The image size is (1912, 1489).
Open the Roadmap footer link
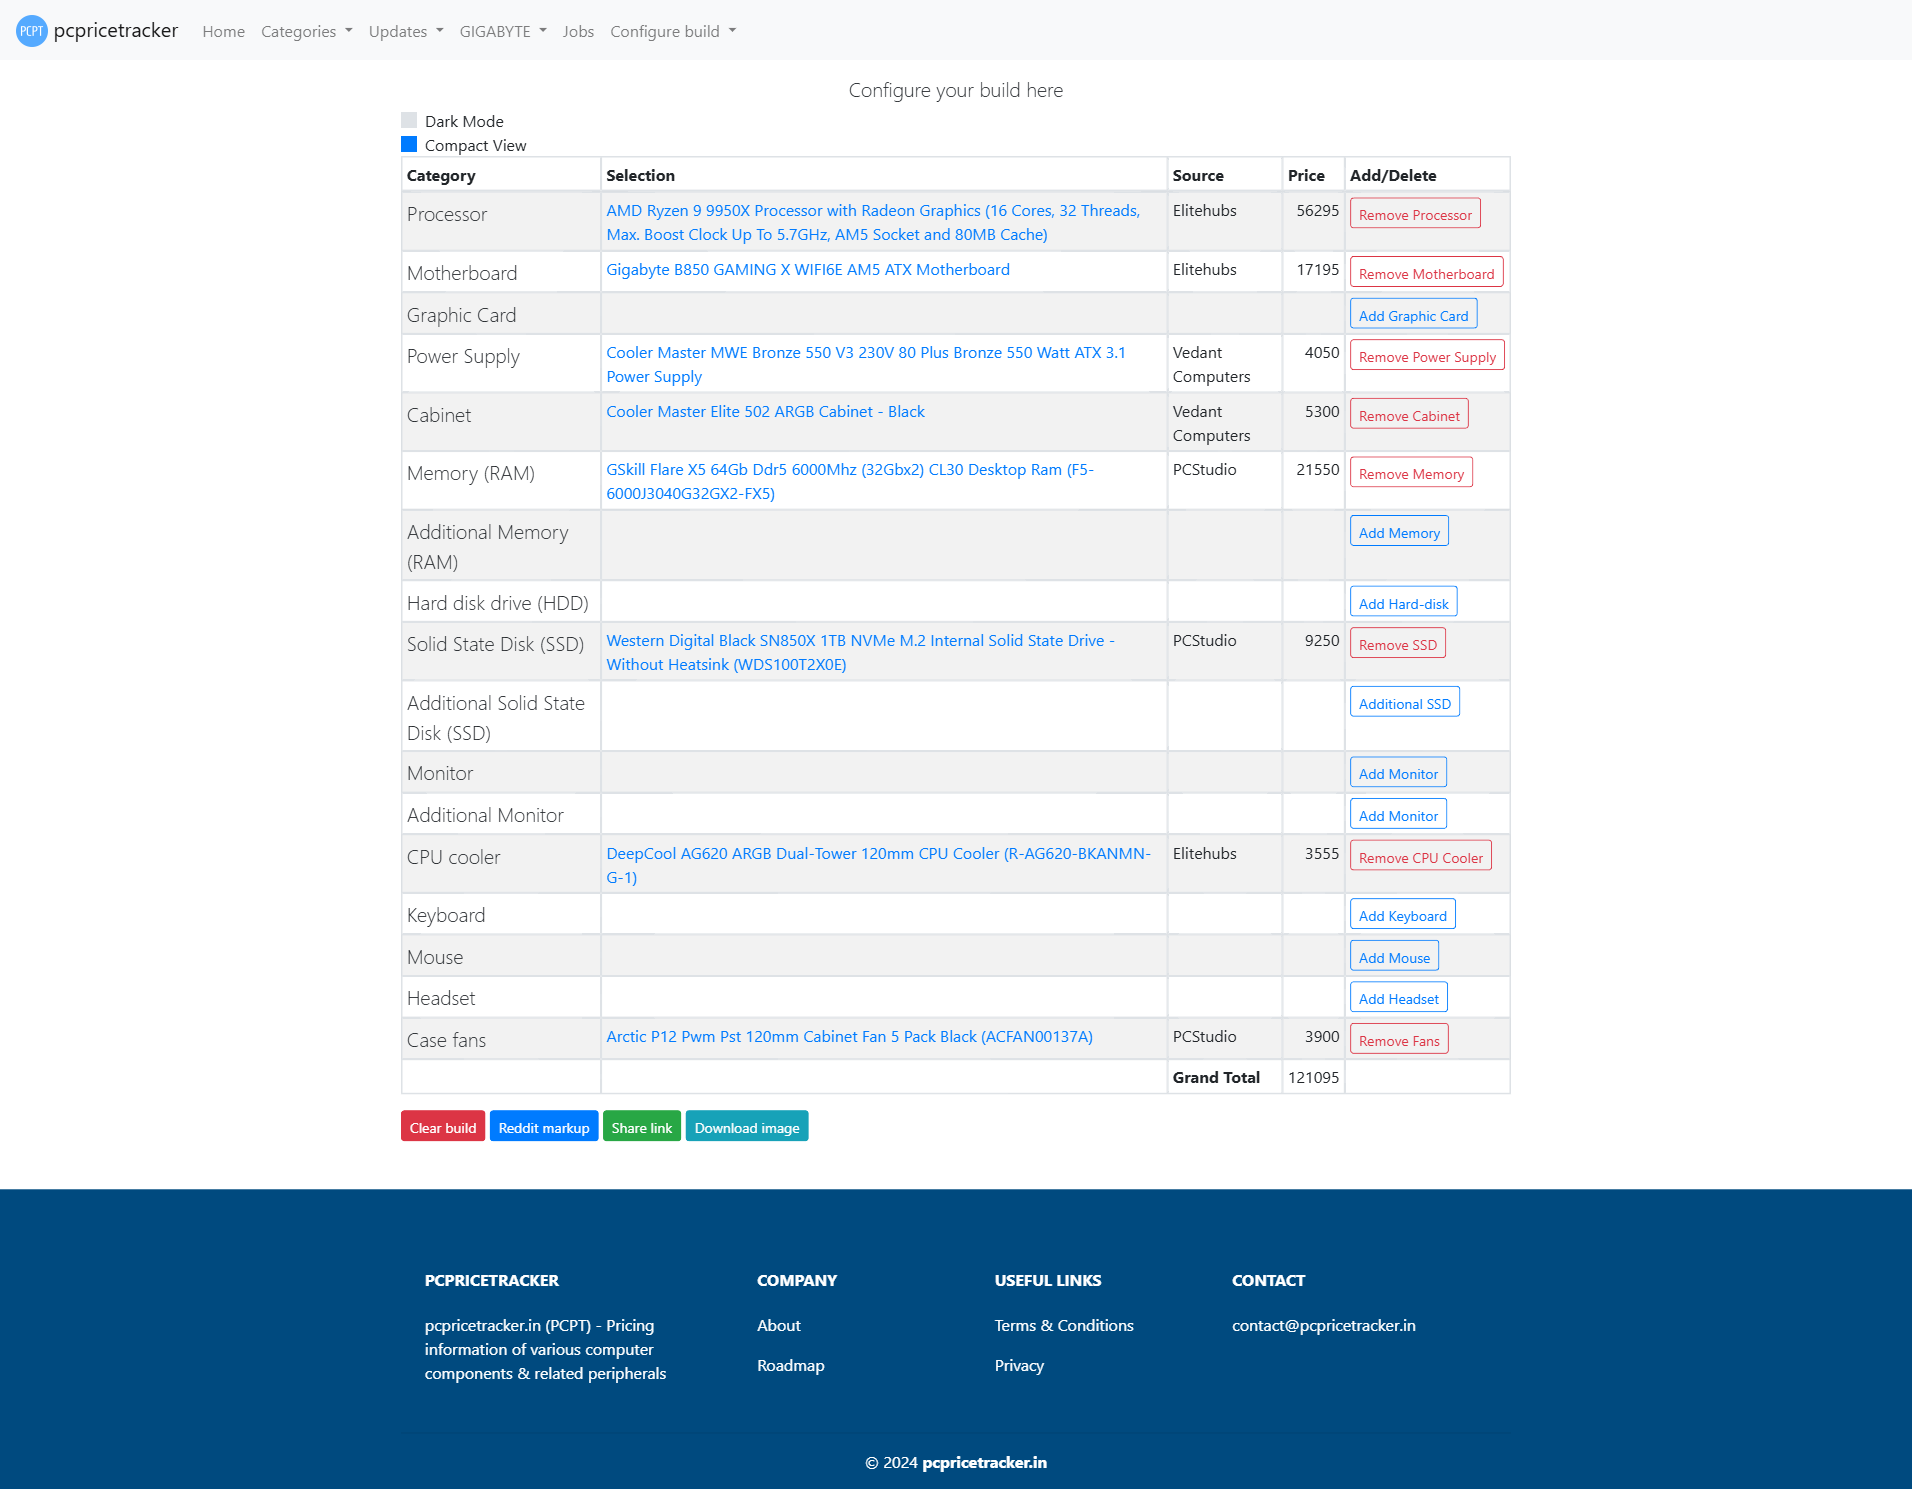click(x=791, y=1365)
